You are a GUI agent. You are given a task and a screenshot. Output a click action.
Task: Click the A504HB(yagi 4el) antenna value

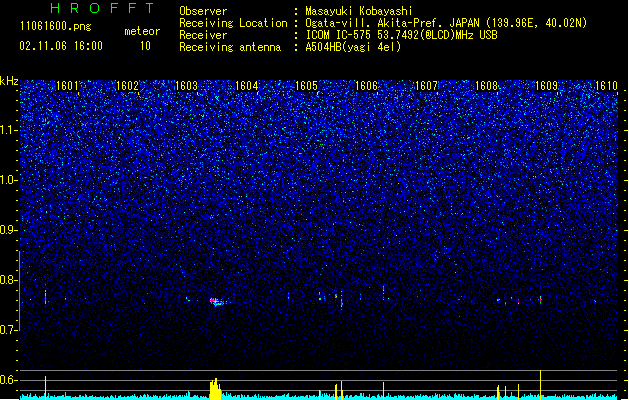353,47
